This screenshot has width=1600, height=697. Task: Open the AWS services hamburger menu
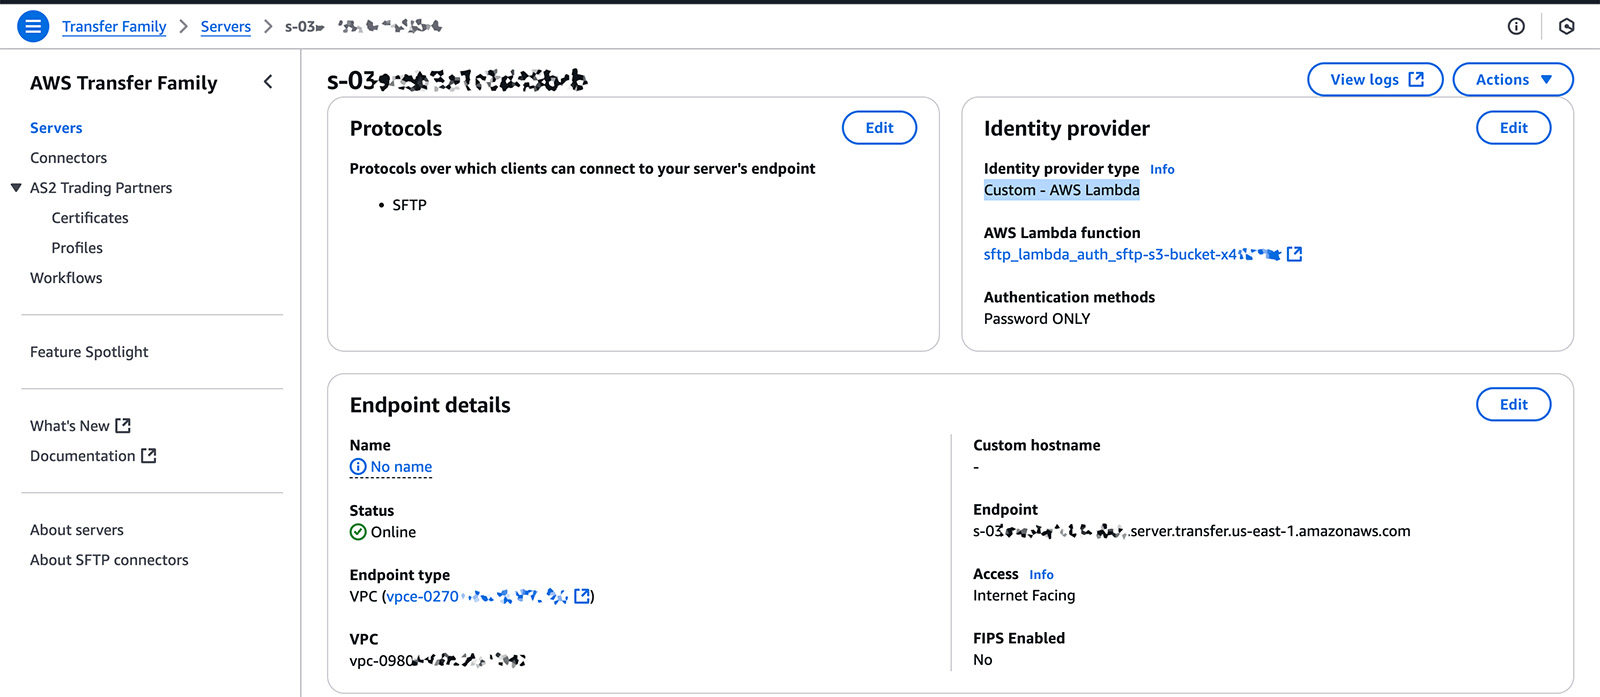tap(32, 25)
